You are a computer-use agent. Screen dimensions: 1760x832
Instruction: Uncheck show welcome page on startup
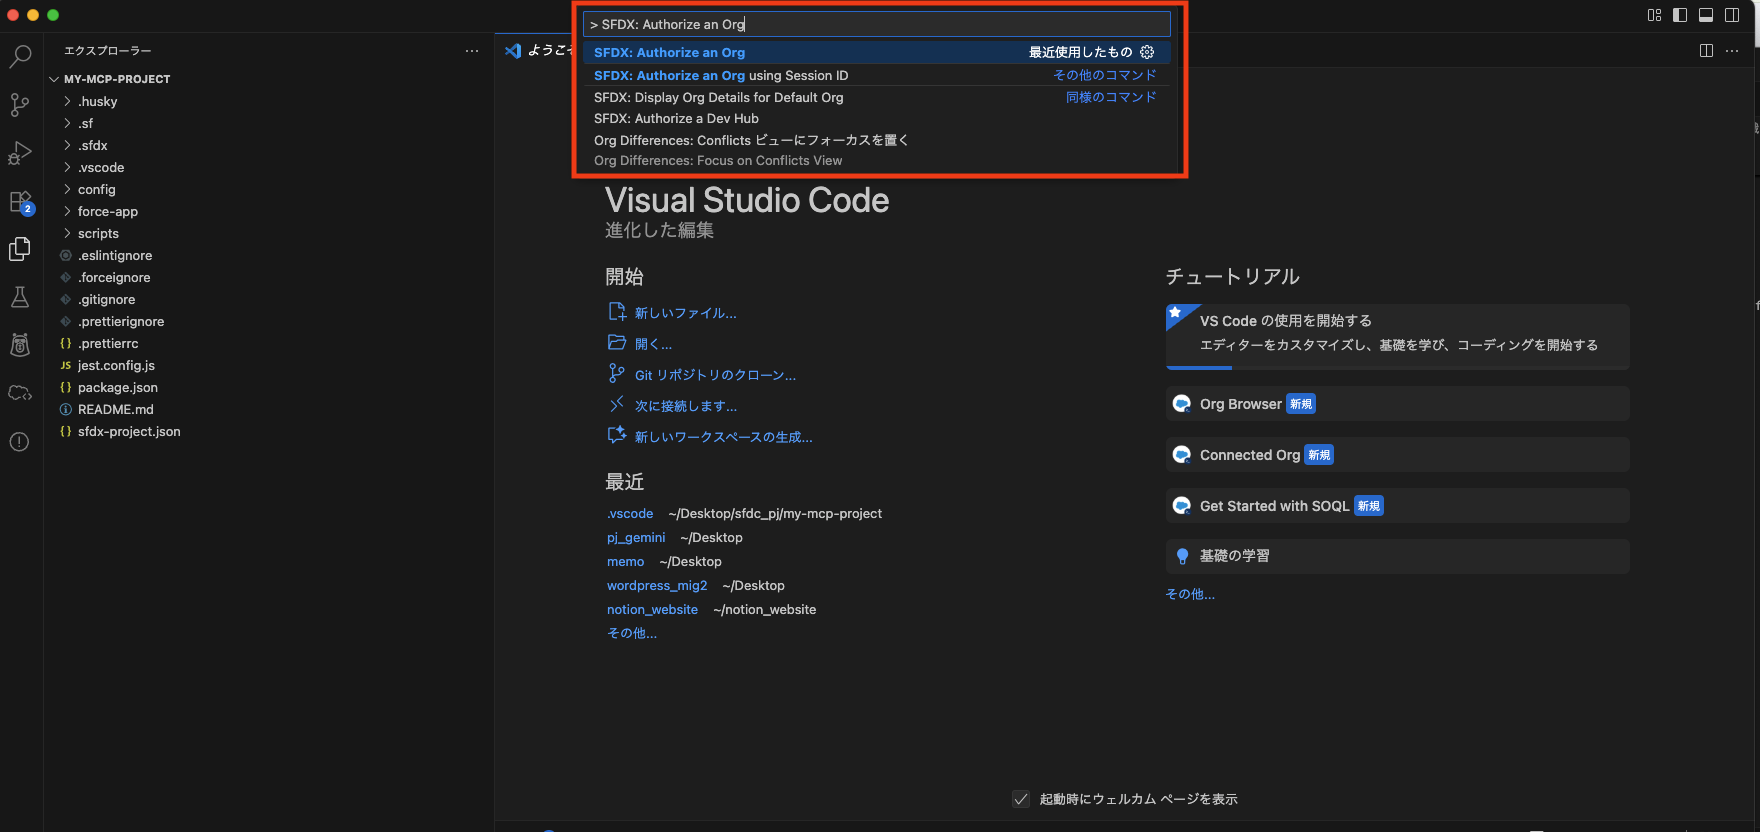1021,799
